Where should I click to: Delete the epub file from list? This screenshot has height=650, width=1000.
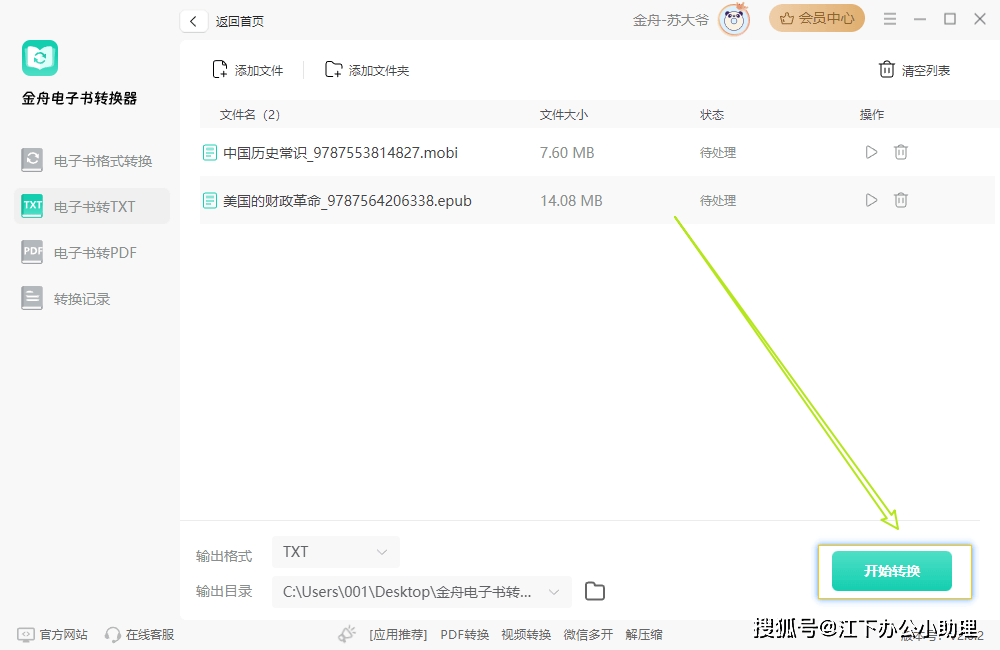901,200
